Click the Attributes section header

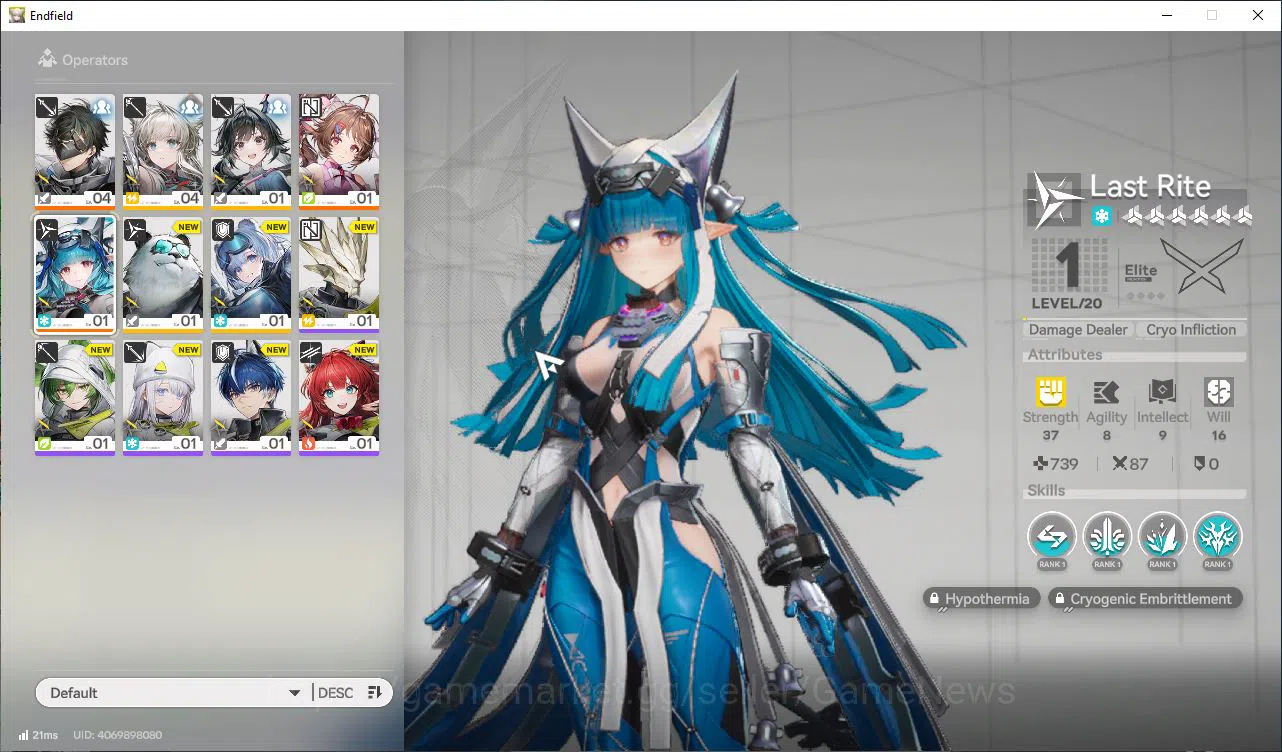click(1065, 355)
